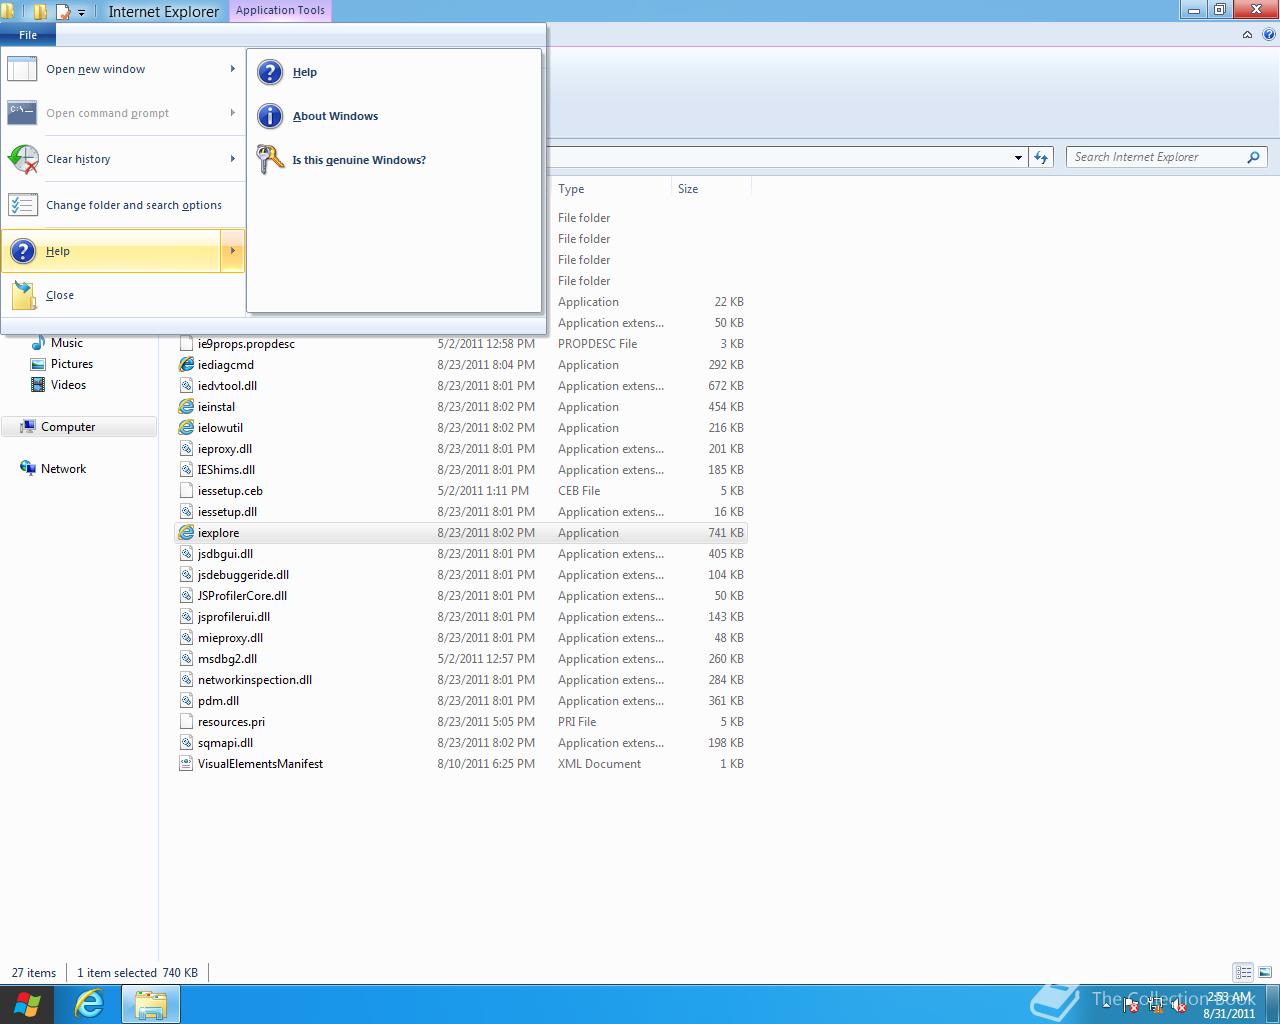This screenshot has height=1024, width=1280.
Task: Click the refresh button beside address bar
Action: coord(1041,157)
